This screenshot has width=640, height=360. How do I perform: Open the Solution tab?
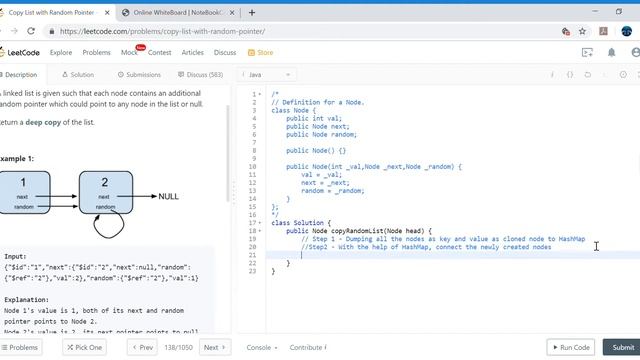[x=78, y=75]
